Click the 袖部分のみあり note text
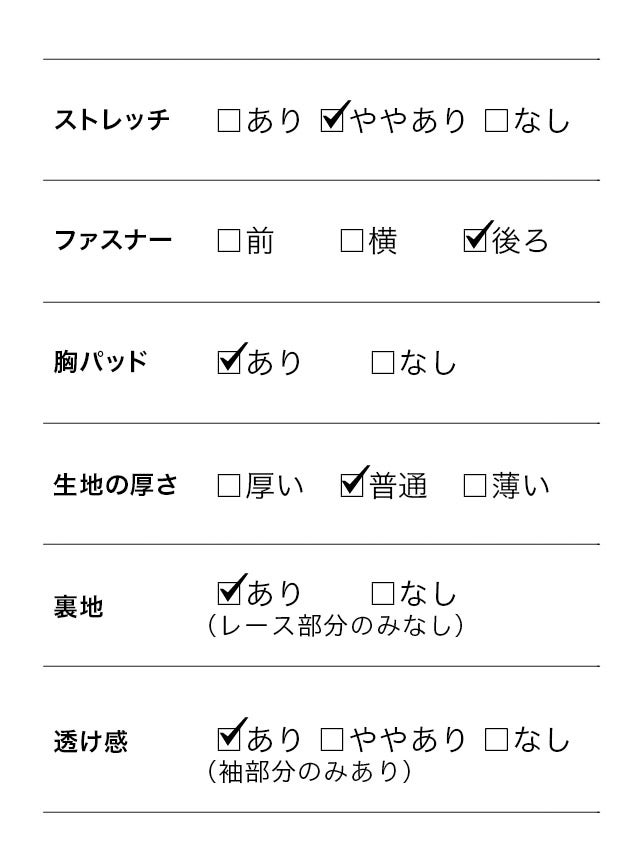640x854 pixels. [x=310, y=773]
